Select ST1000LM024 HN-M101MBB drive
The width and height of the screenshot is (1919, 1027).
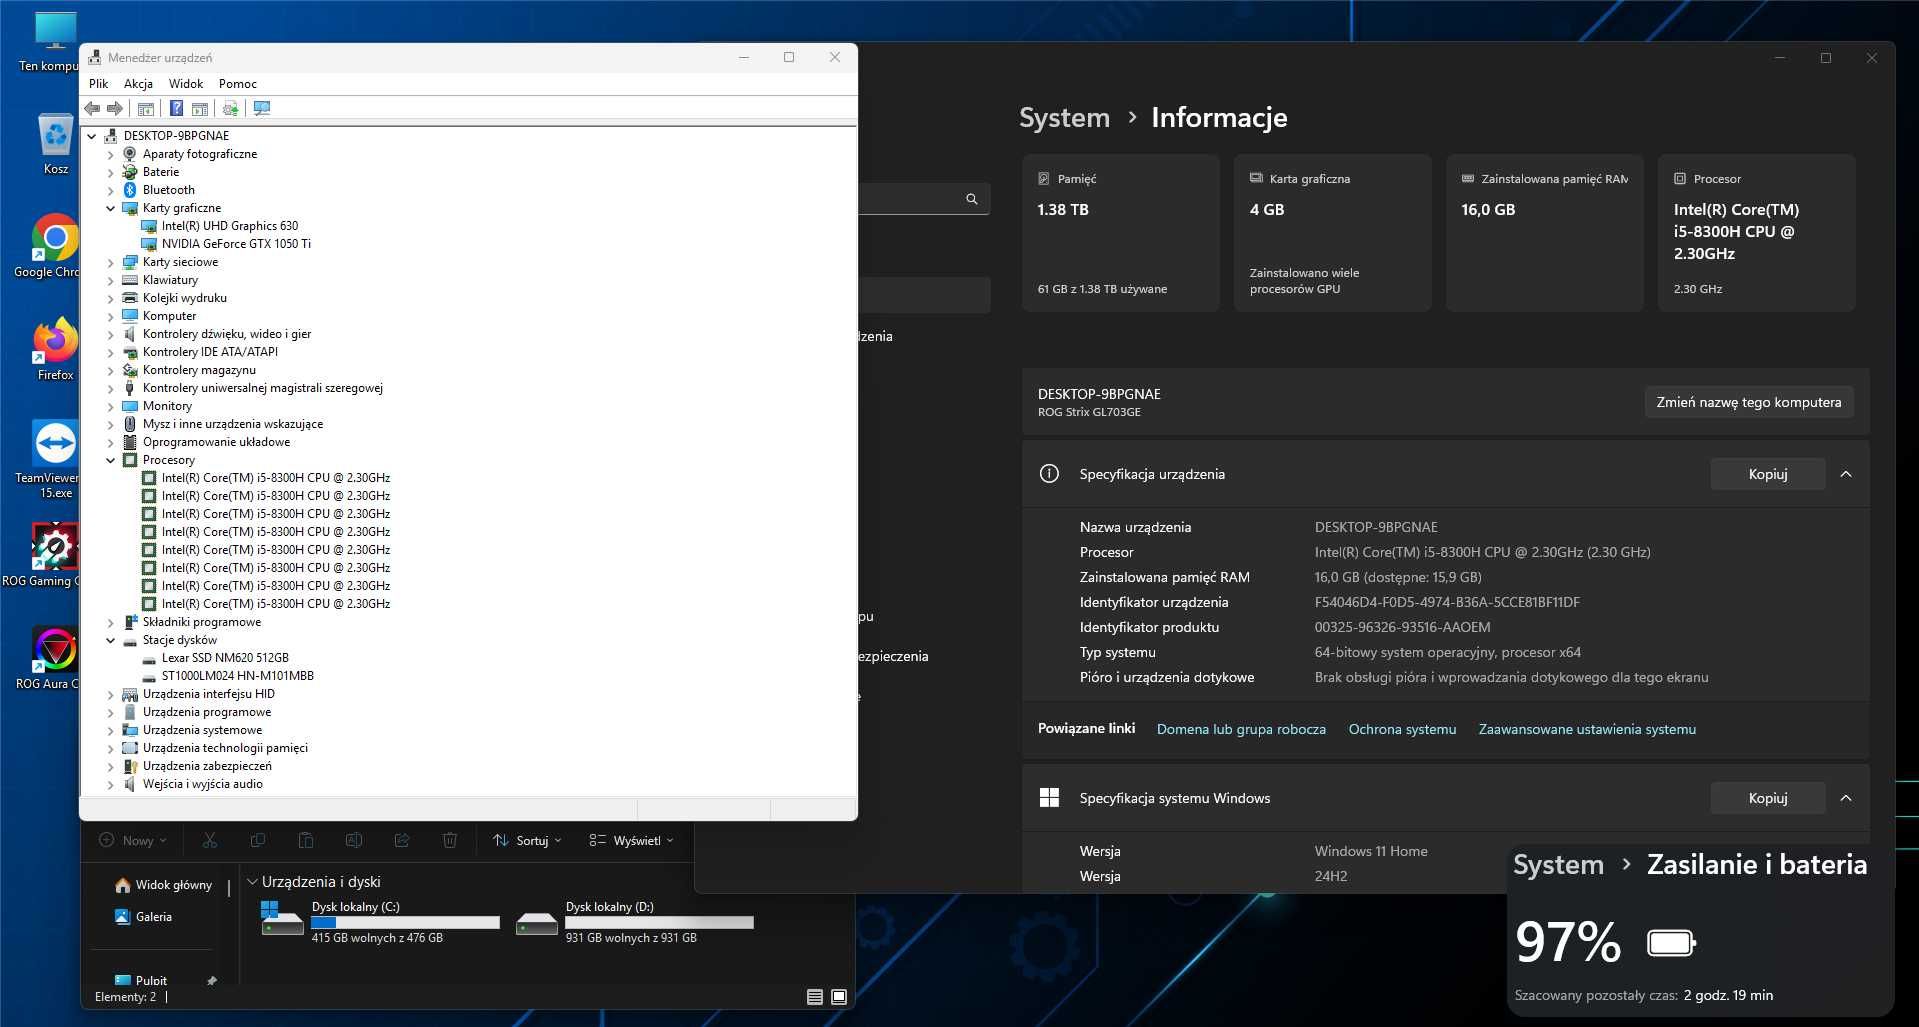pyautogui.click(x=228, y=676)
